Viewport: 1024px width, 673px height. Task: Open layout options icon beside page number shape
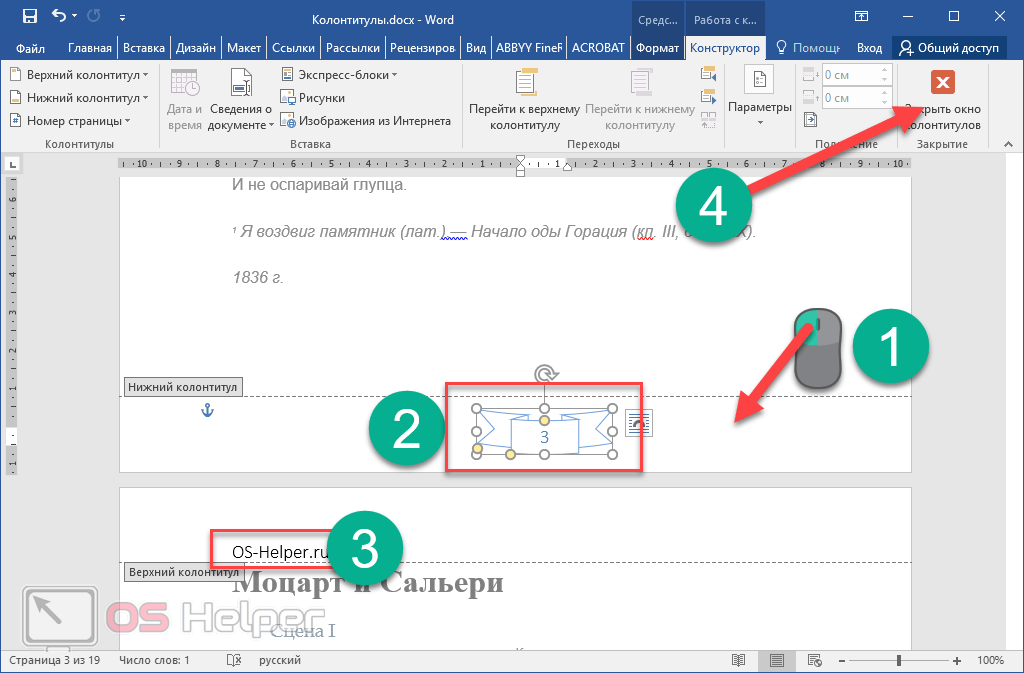coord(637,425)
